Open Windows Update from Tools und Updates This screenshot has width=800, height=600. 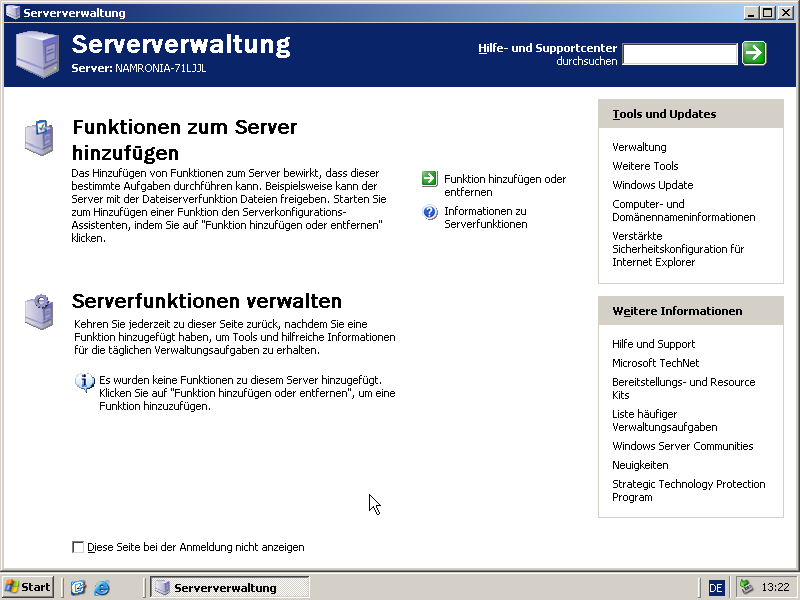click(654, 185)
